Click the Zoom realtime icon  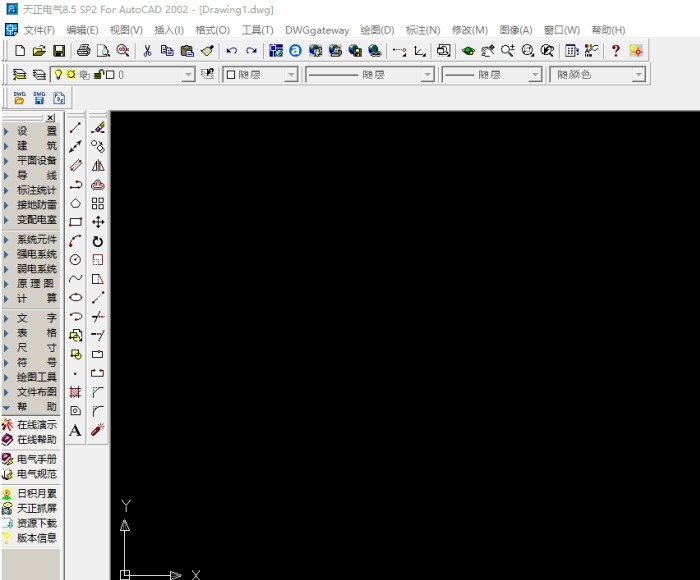point(507,50)
